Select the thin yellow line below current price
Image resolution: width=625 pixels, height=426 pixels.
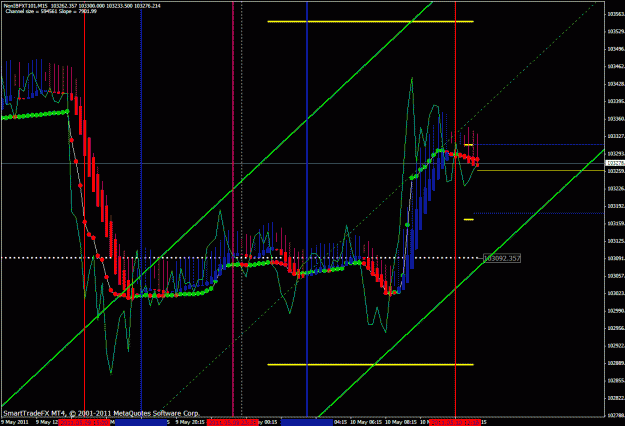[x=540, y=171]
